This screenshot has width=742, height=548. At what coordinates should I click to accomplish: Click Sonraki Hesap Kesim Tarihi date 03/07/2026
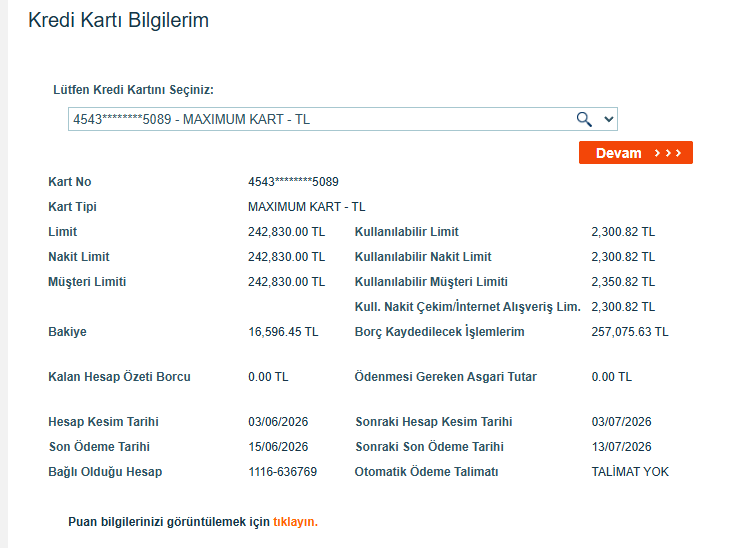pos(621,422)
